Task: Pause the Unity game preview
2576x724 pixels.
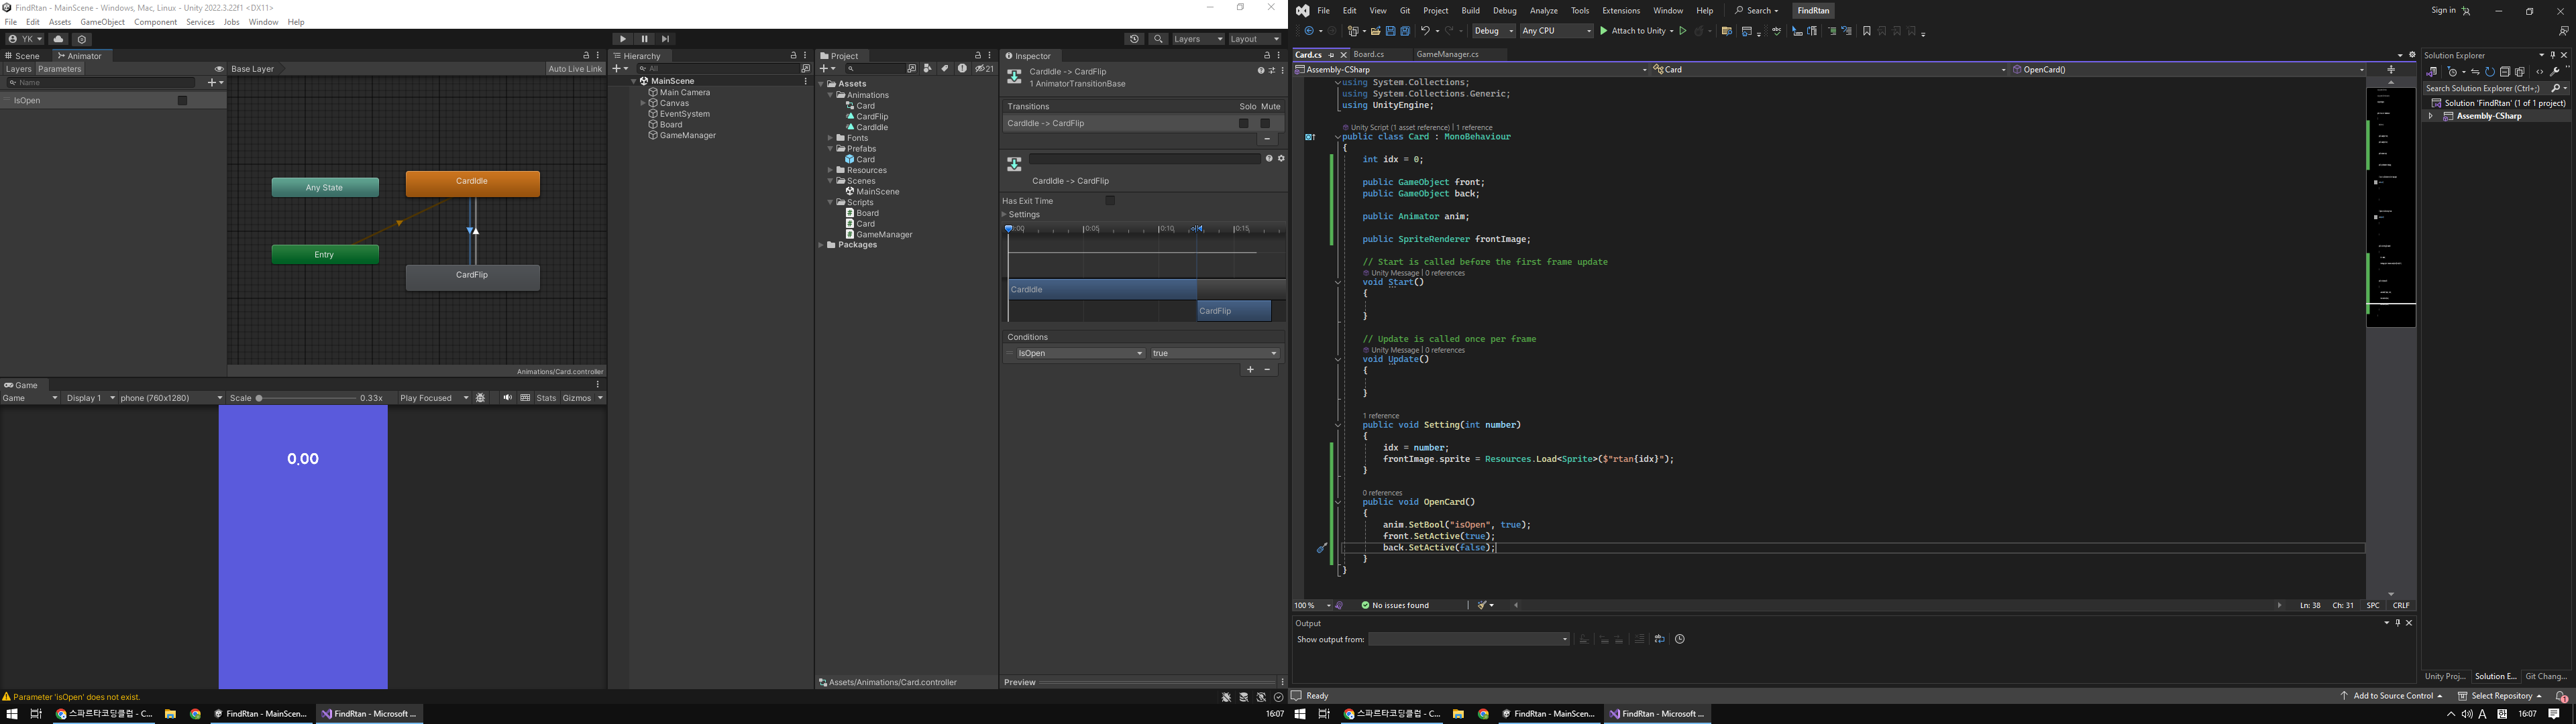Action: coord(644,39)
